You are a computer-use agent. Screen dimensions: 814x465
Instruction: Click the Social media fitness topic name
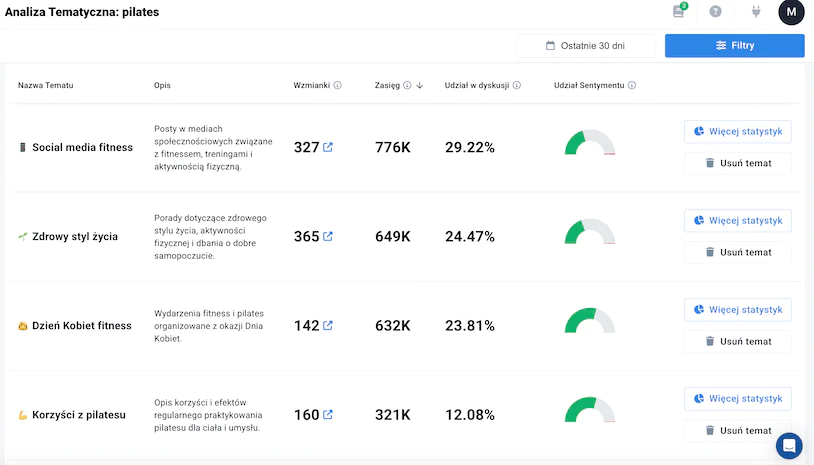[x=83, y=147]
